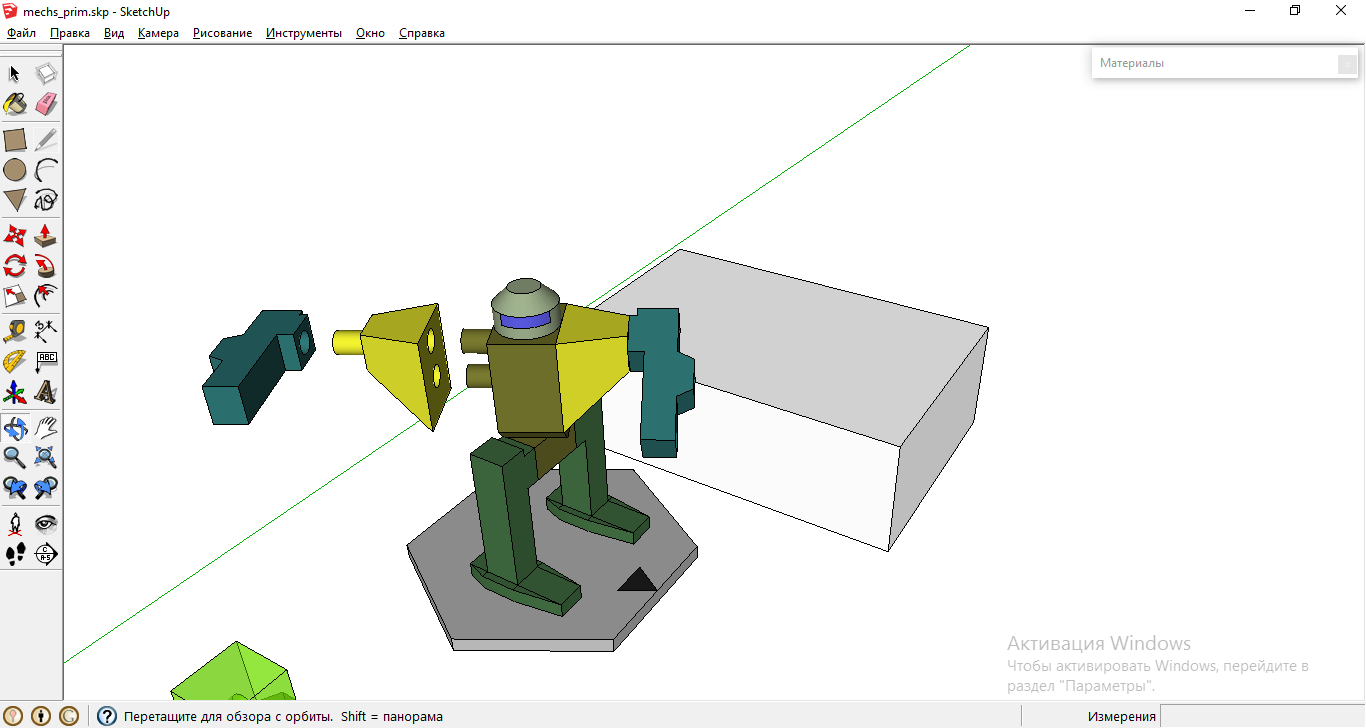Select the Eraser tool

coord(46,104)
